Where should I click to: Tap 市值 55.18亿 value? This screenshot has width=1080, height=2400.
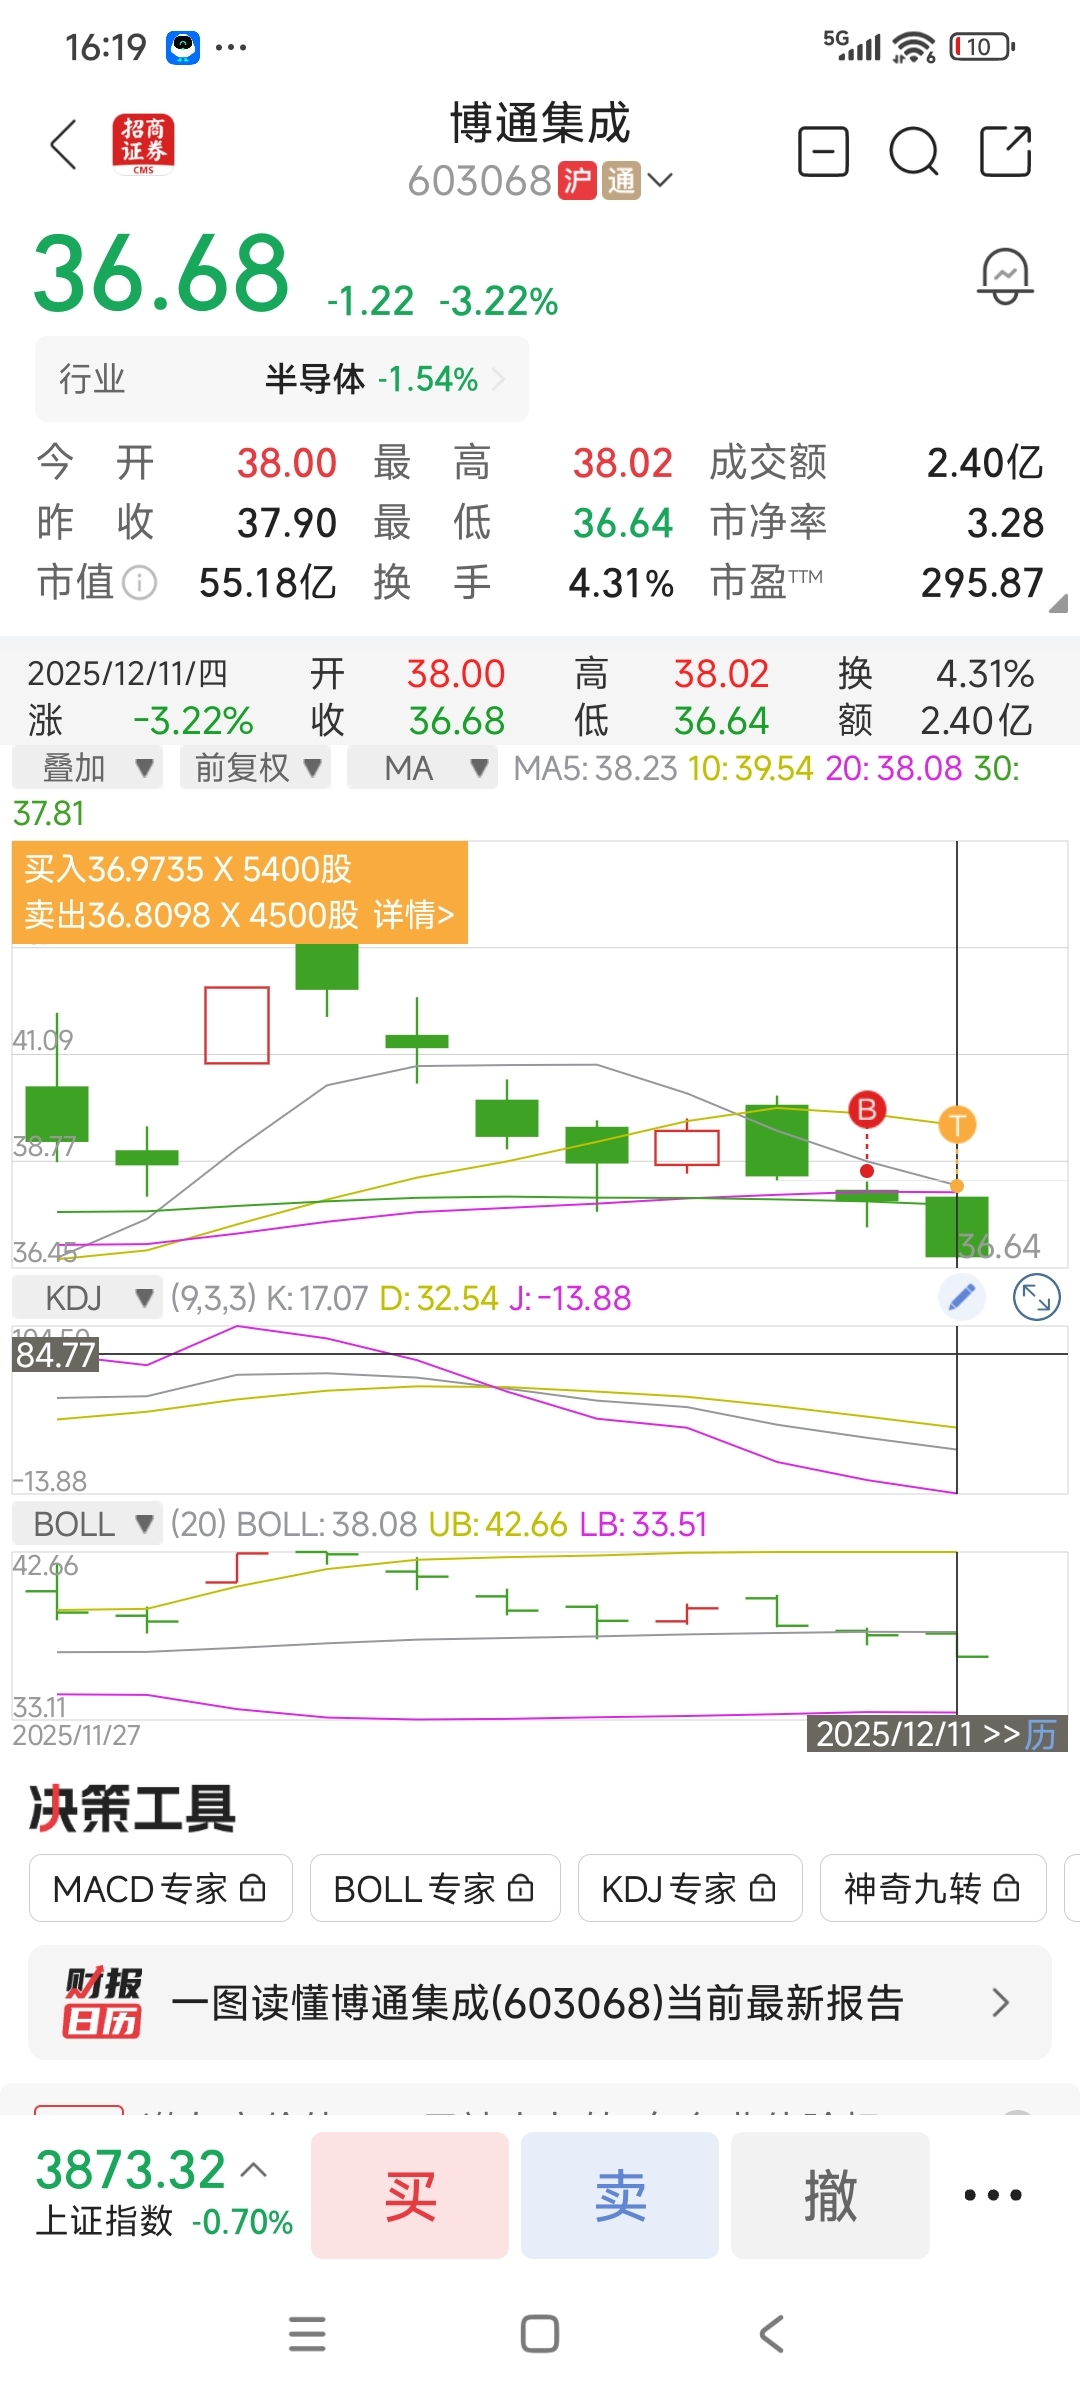point(268,583)
